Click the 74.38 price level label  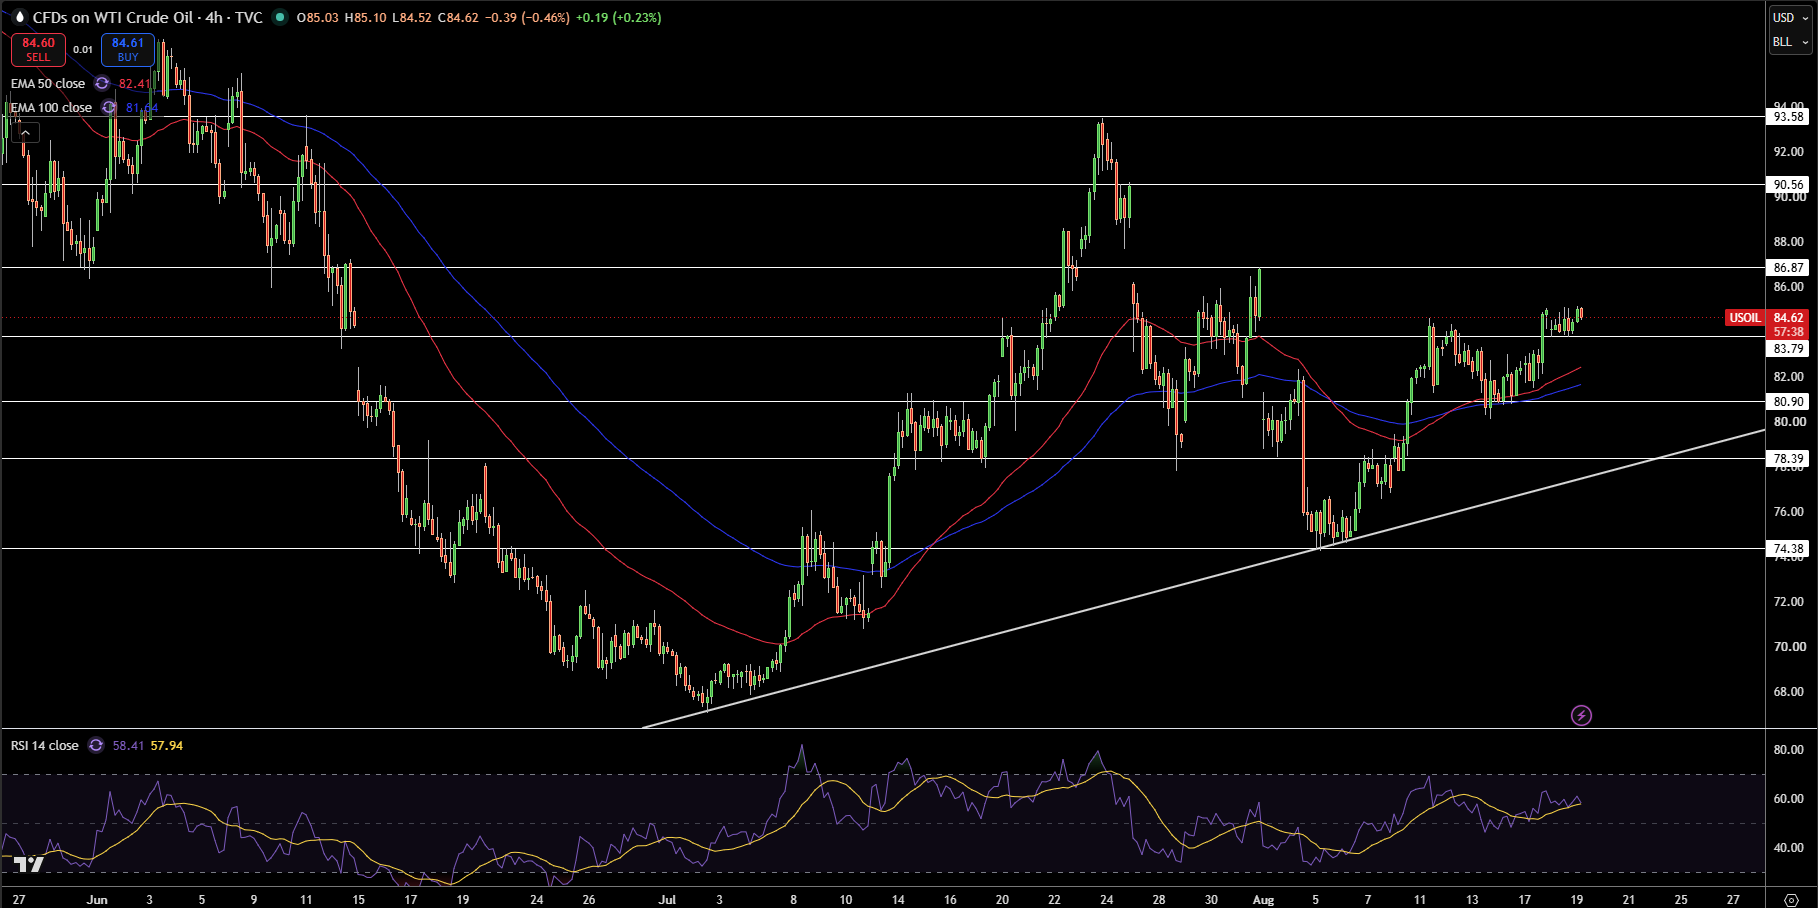(x=1789, y=549)
